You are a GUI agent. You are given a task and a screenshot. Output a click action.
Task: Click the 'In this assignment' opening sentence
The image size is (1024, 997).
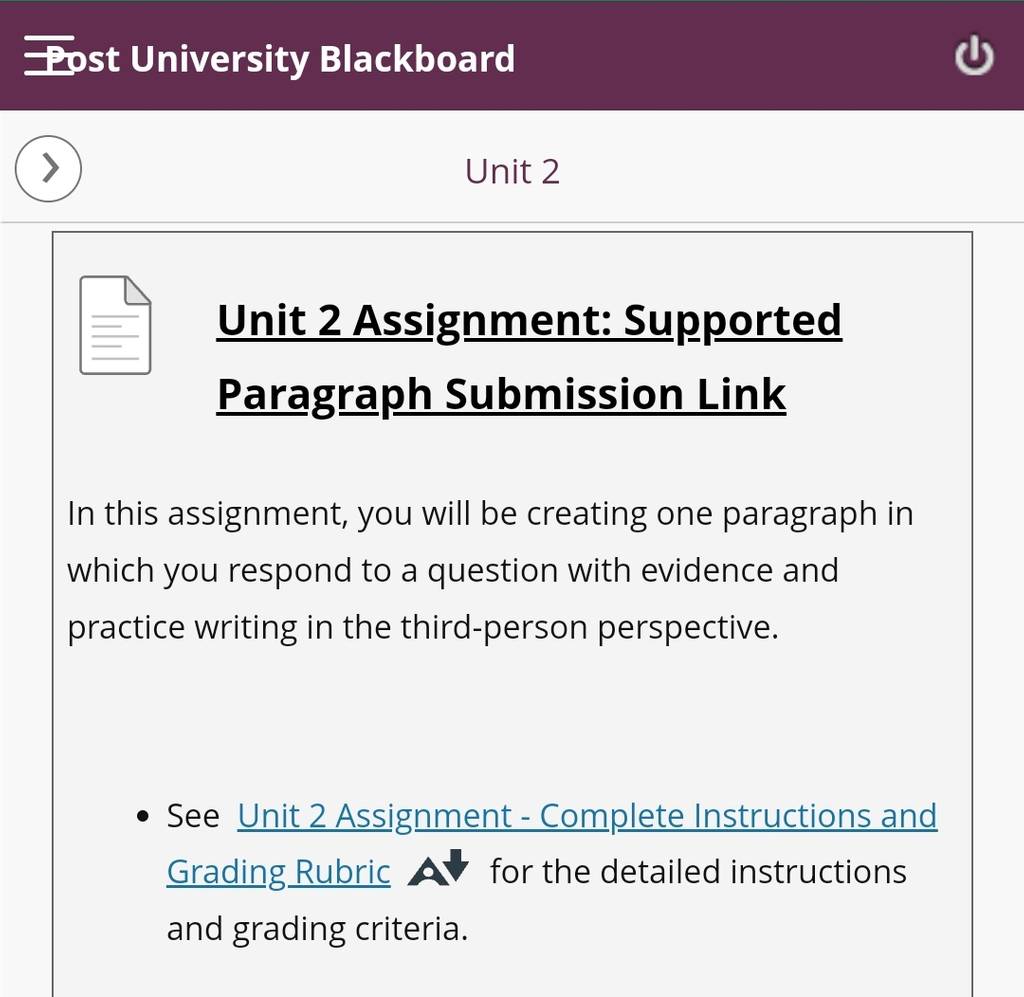[x=490, y=513]
